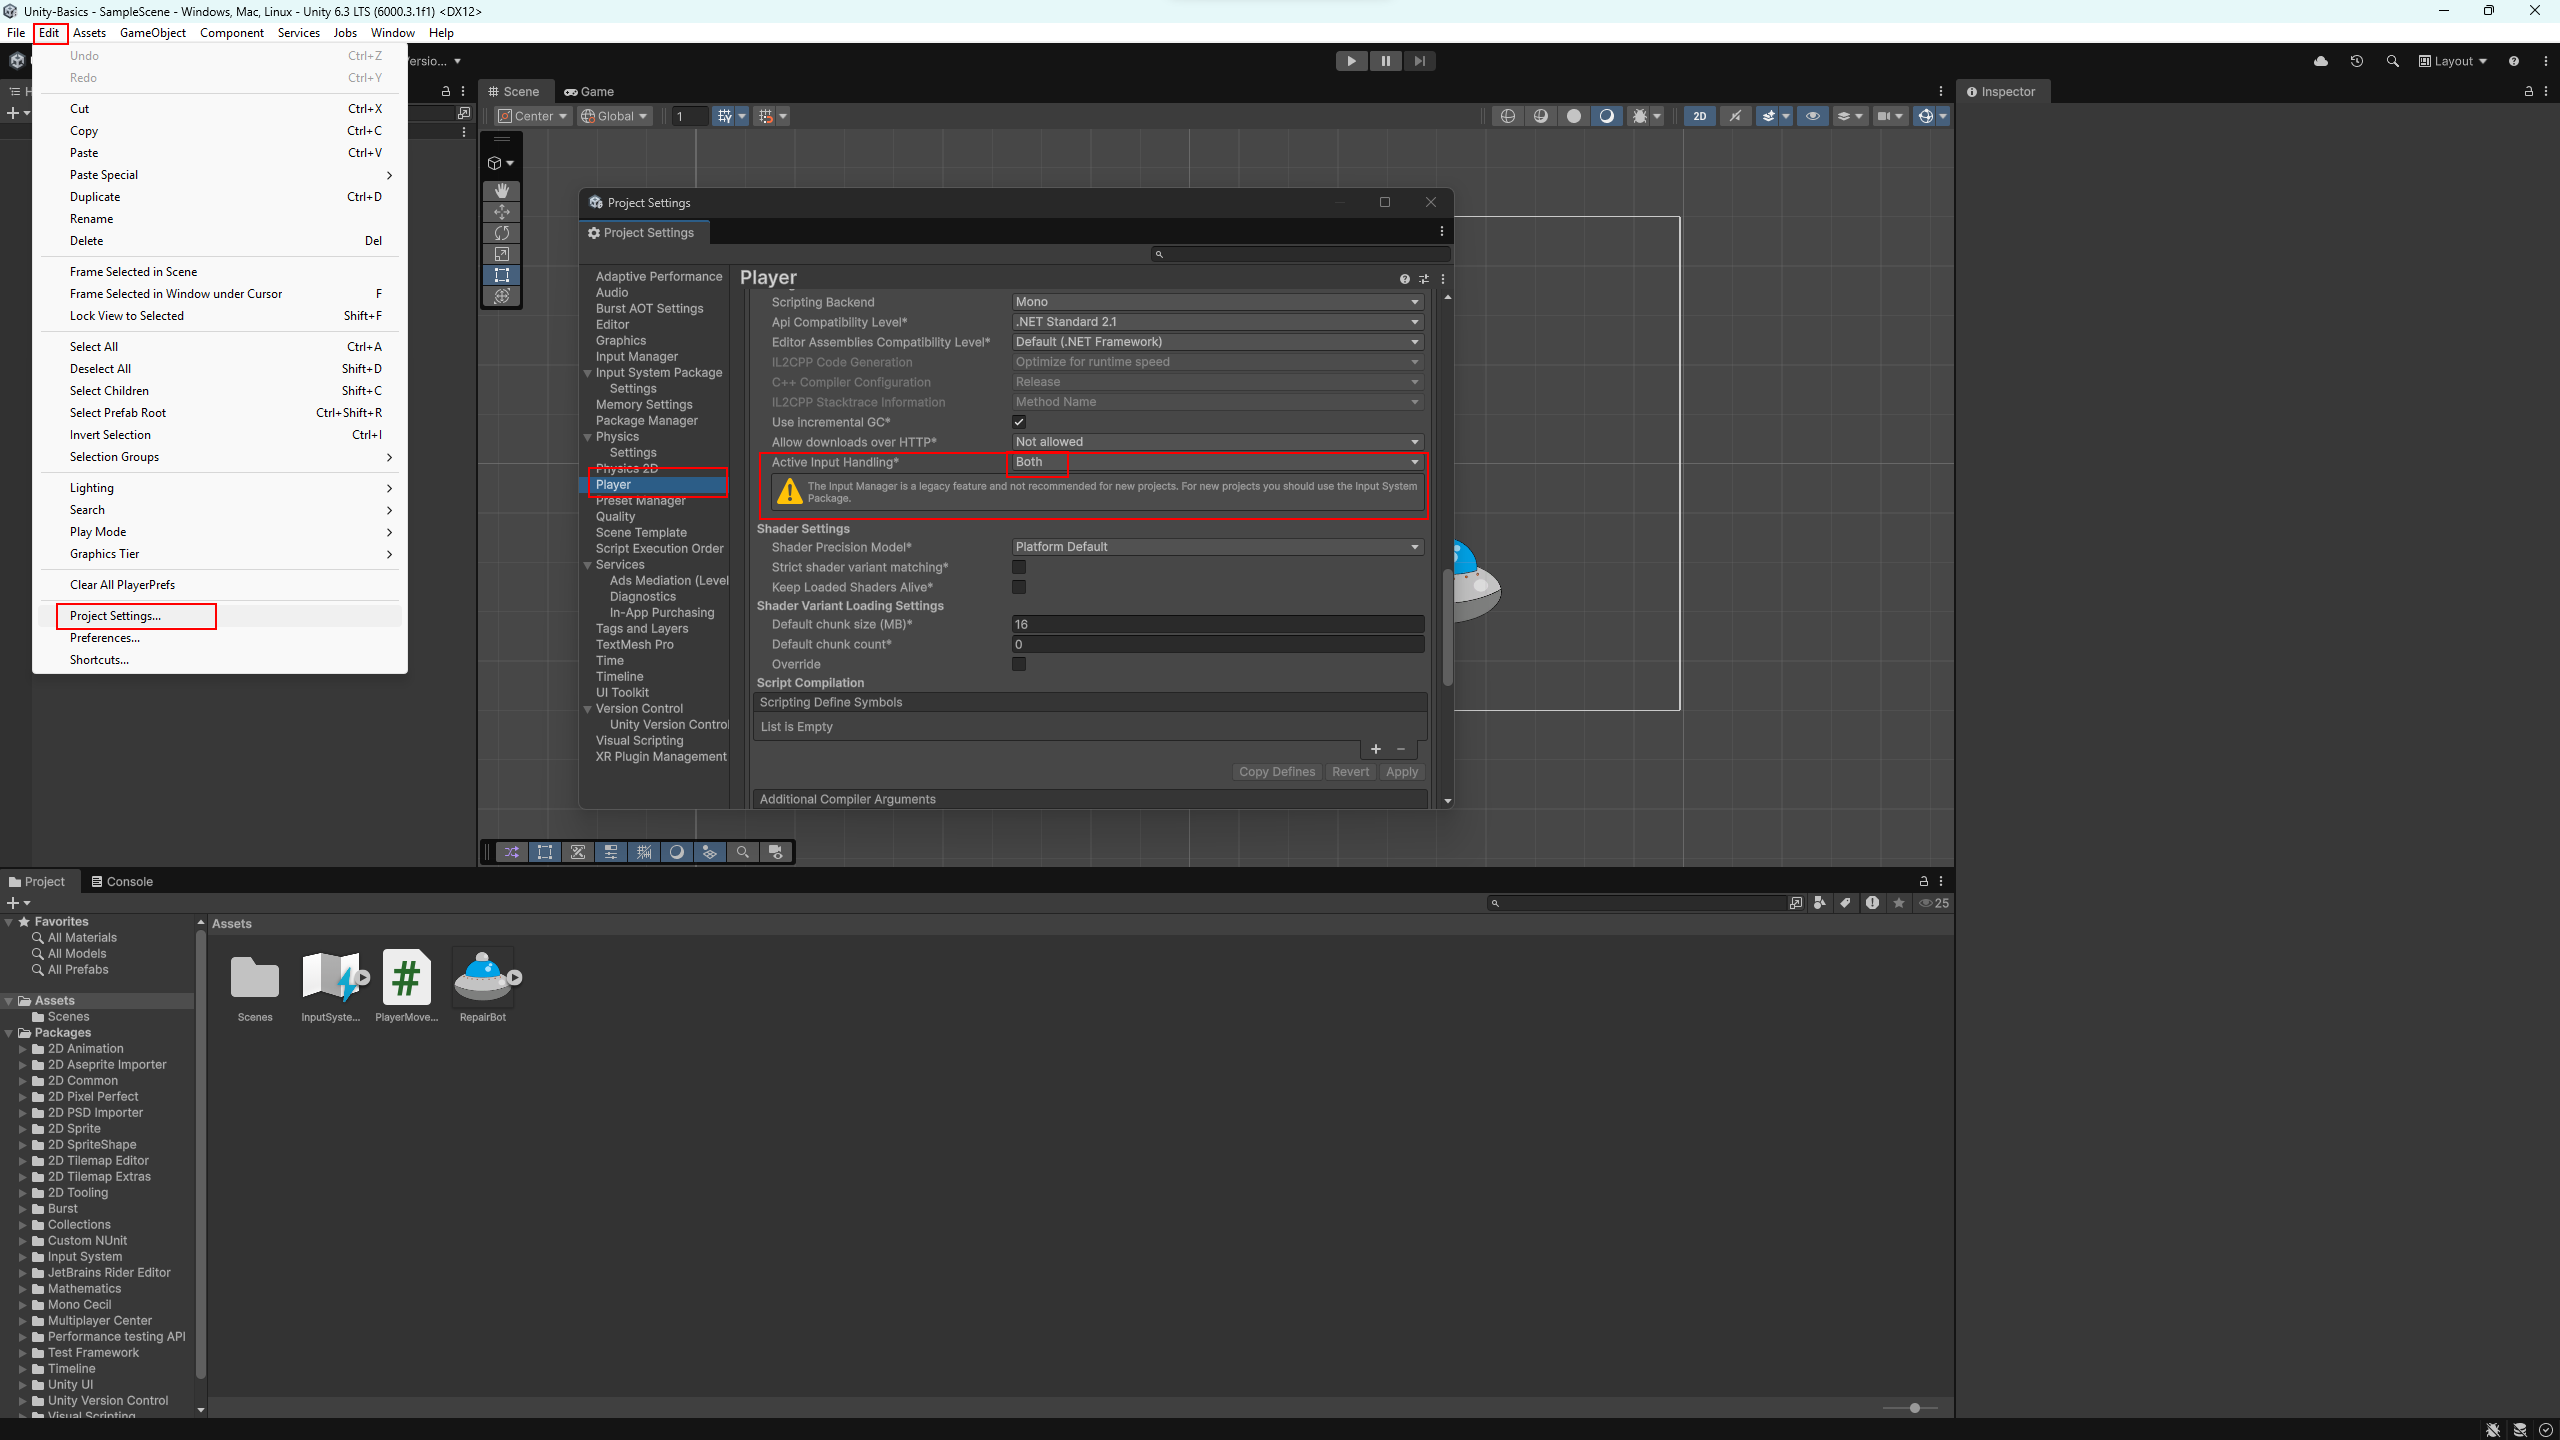Select the Hand view tool

point(502,190)
